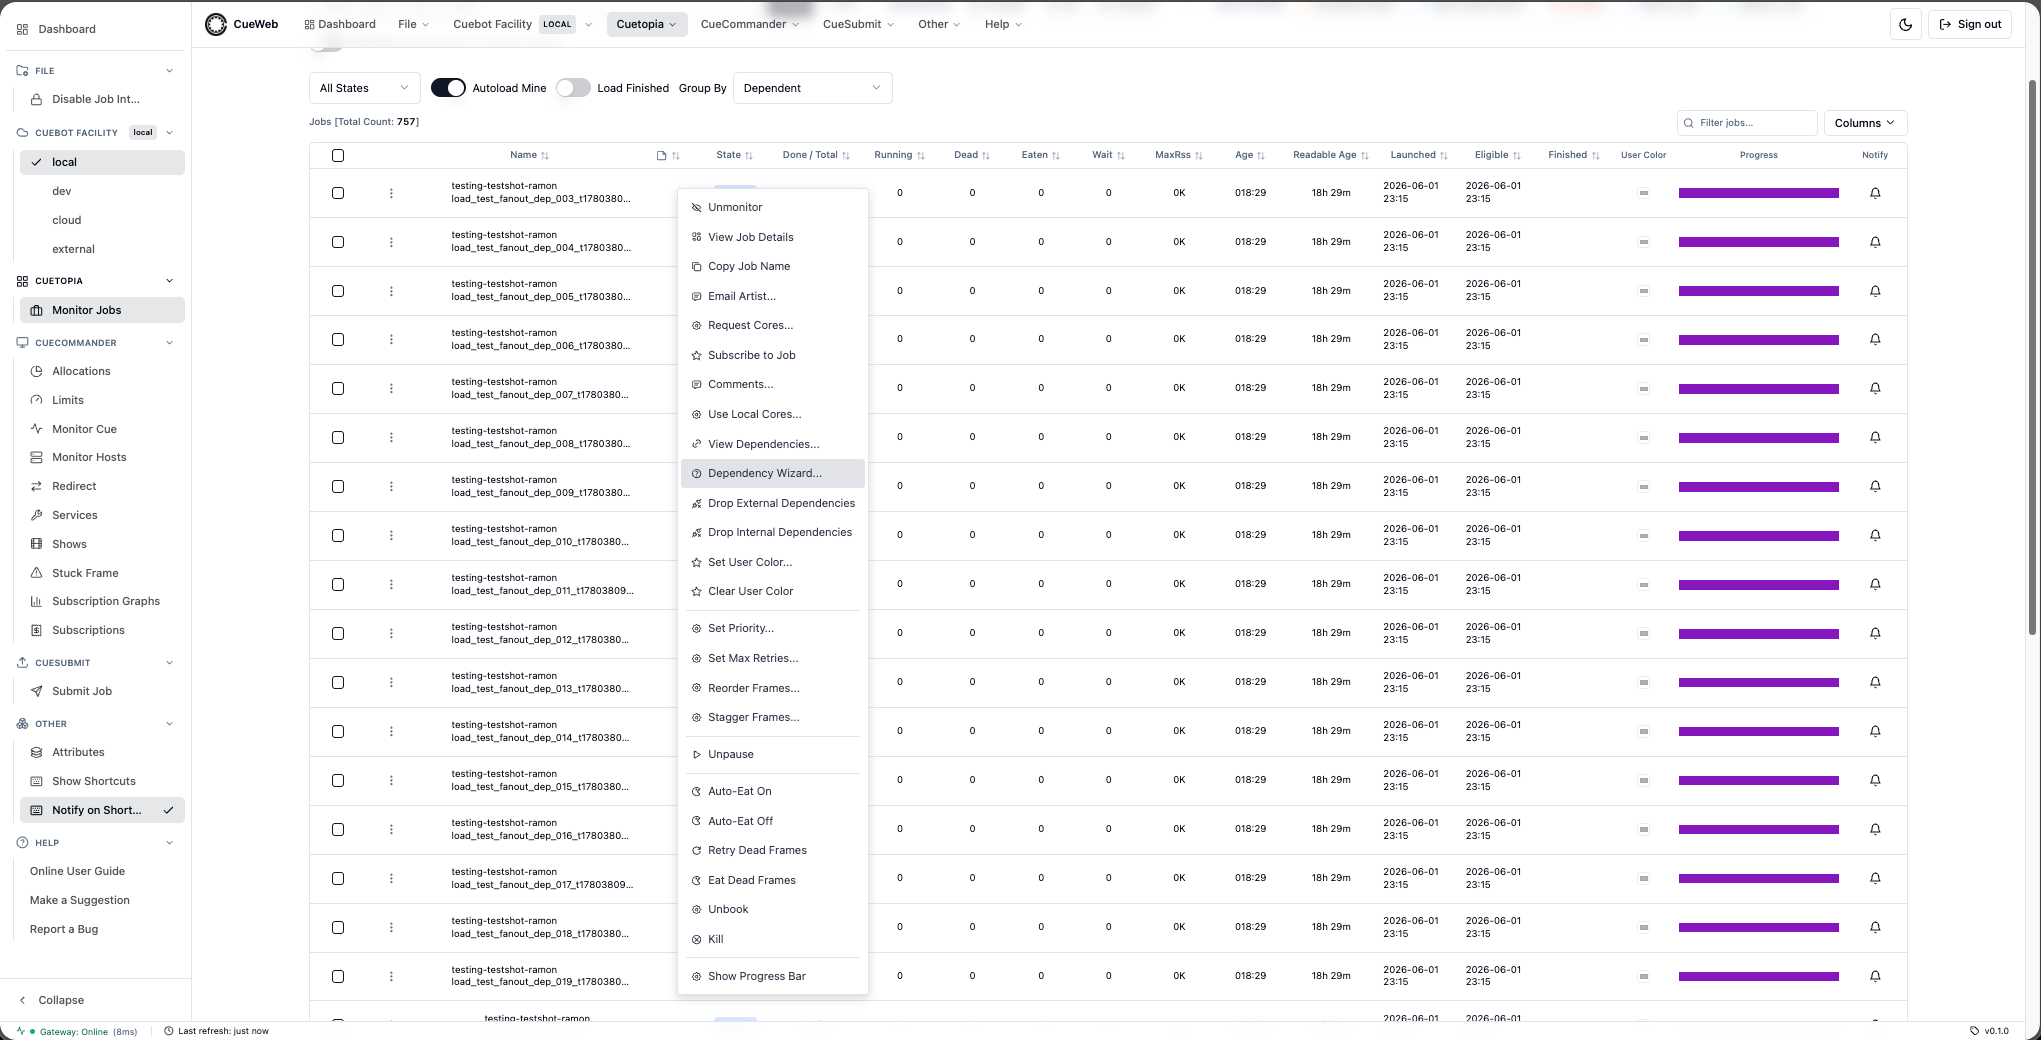
Task: Open Cuebot Facility menu in top bar
Action: [522, 24]
